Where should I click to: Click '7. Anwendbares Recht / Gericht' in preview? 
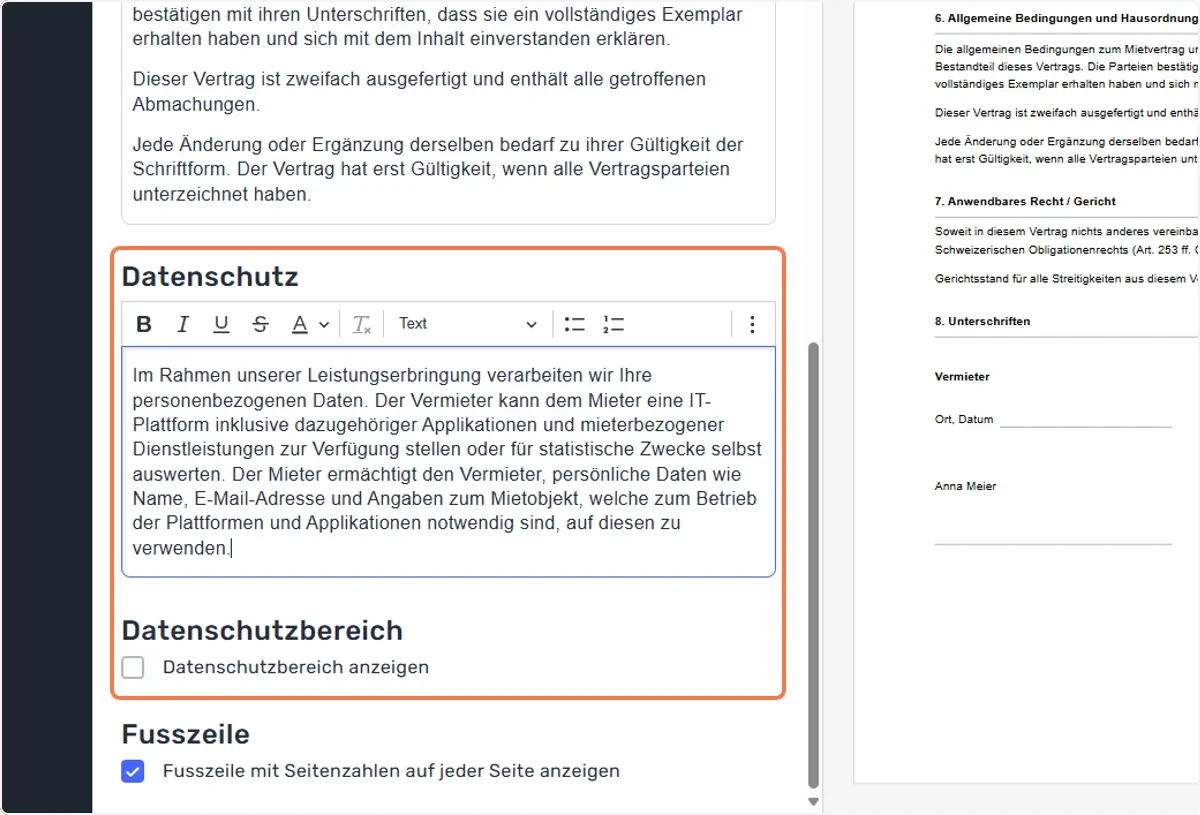[1025, 201]
